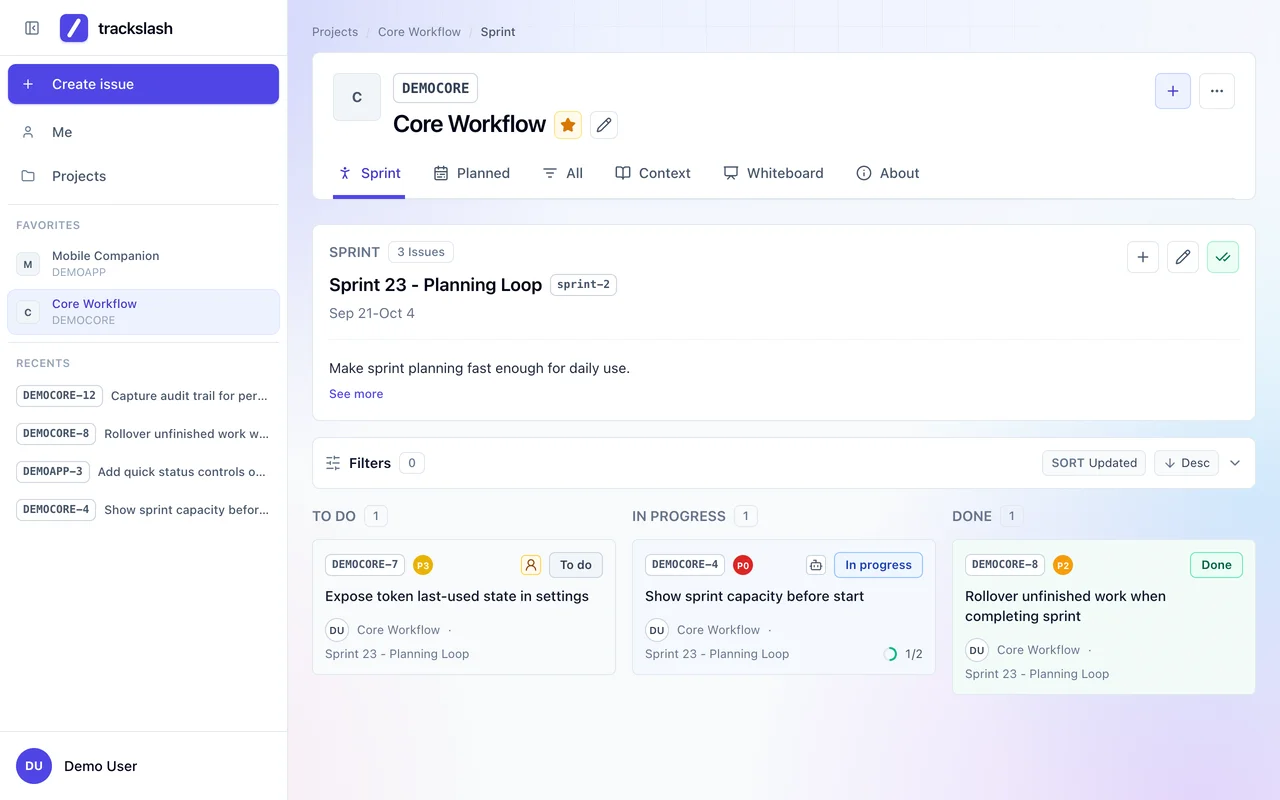This screenshot has width=1280, height=800.
Task: Open the Context tab
Action: [653, 173]
